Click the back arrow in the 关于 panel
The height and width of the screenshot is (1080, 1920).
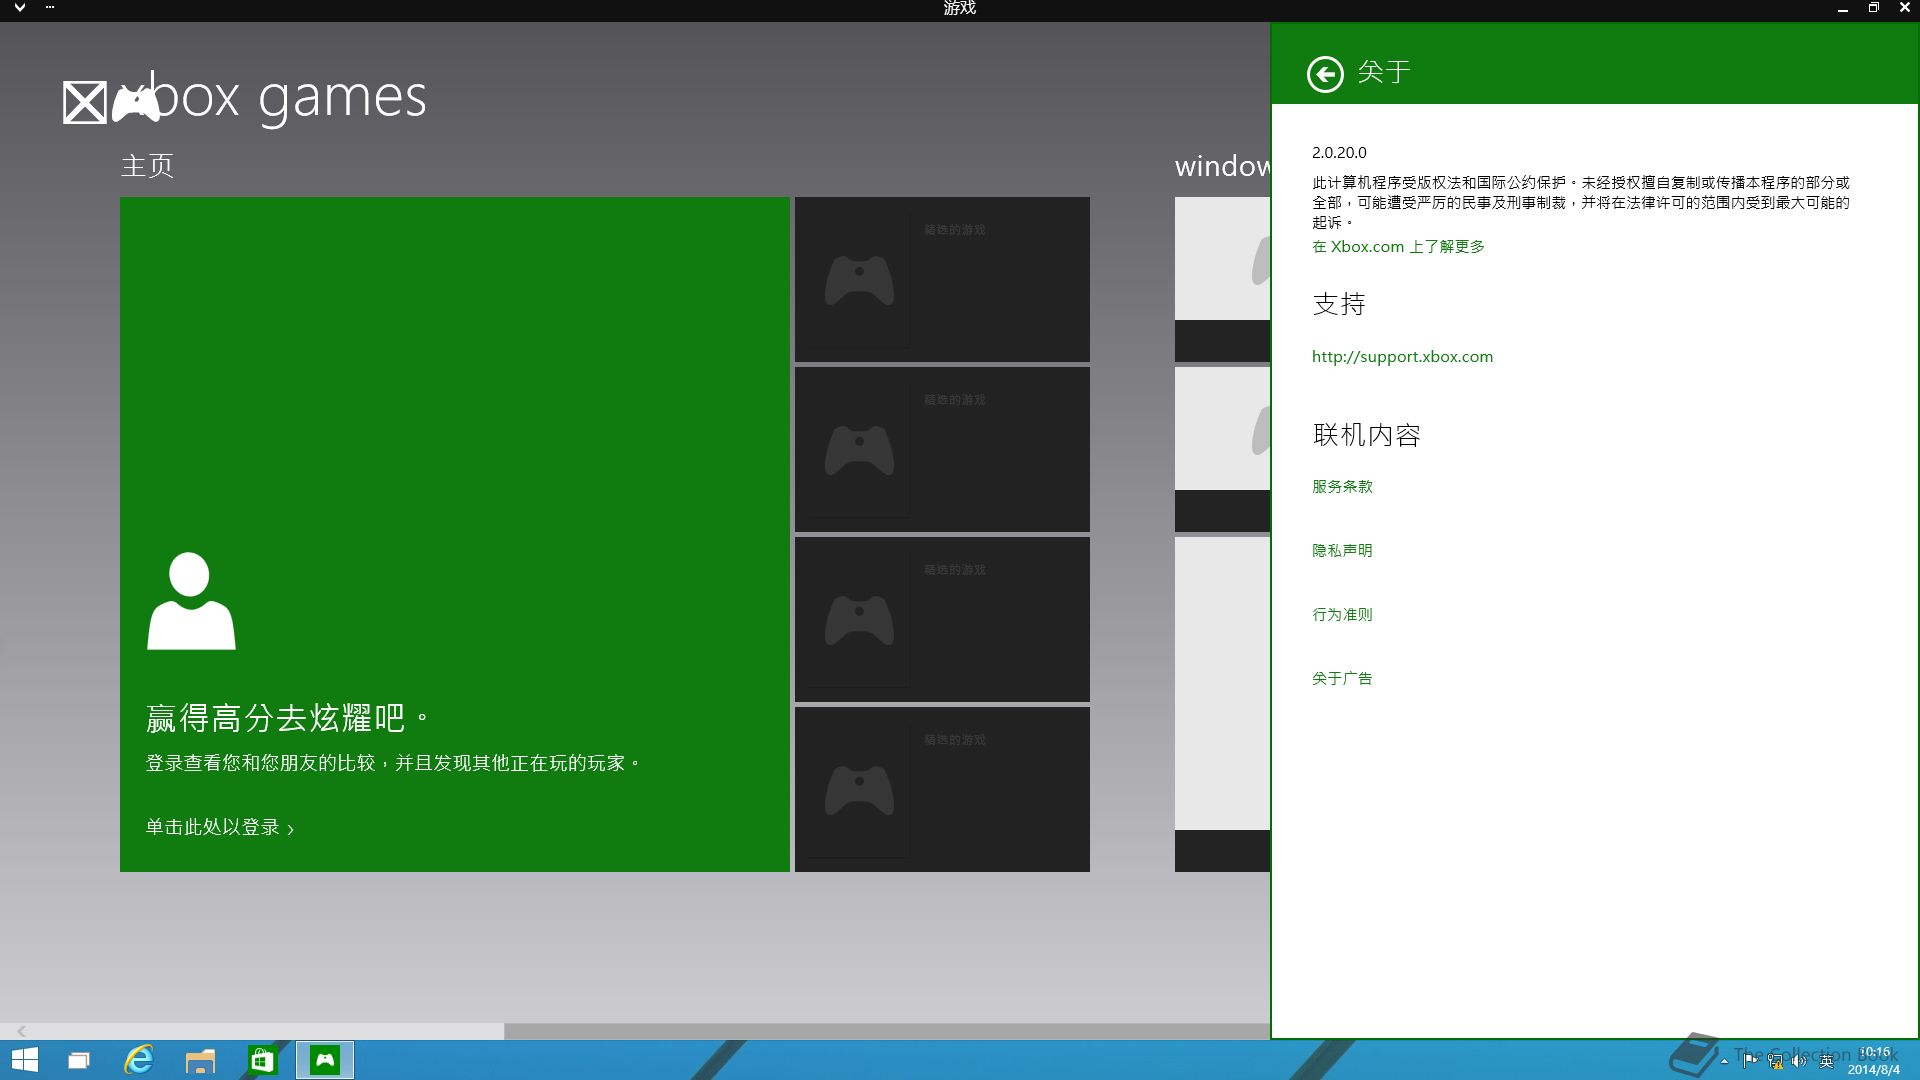coord(1325,73)
